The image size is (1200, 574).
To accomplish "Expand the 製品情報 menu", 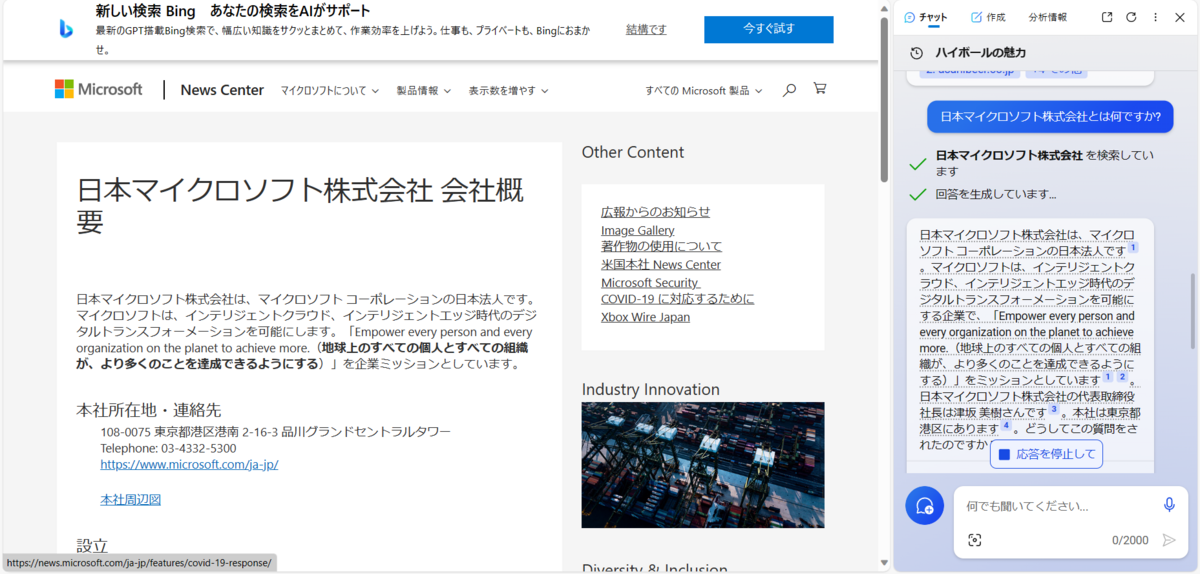I will (x=423, y=90).
